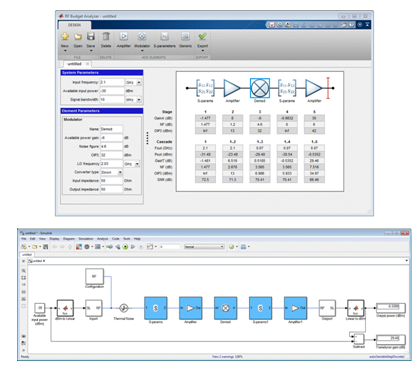
Task: Open the LO frequency unit dropdown
Action: 132,164
